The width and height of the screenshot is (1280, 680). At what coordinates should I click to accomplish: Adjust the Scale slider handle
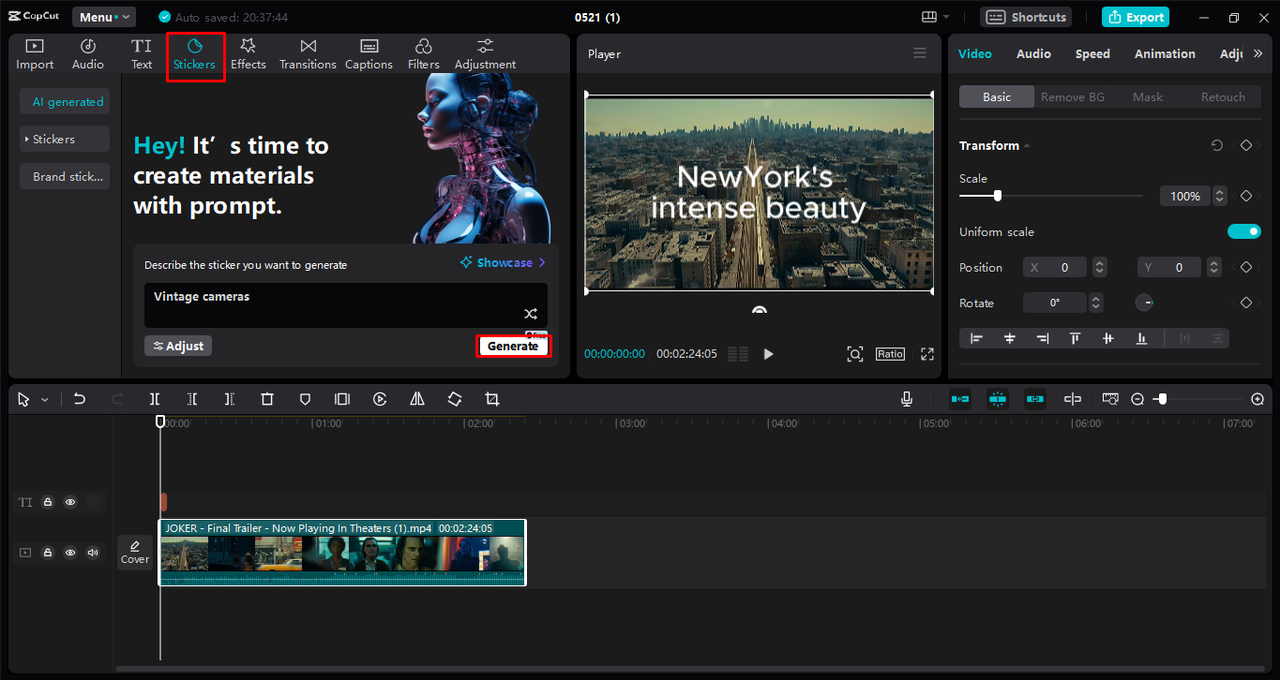click(x=997, y=196)
